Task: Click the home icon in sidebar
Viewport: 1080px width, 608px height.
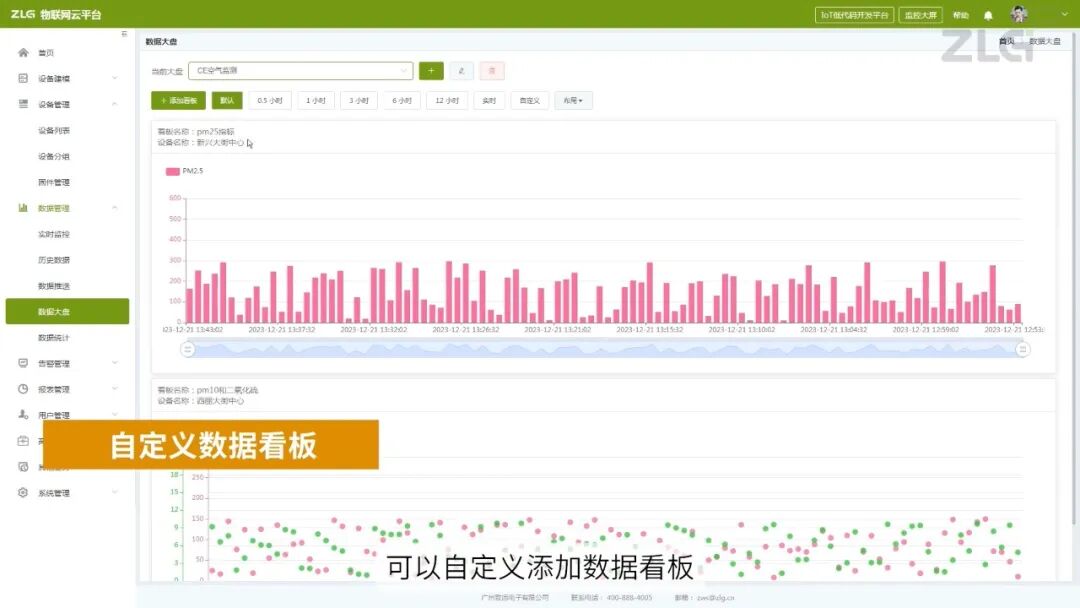Action: click(x=23, y=52)
